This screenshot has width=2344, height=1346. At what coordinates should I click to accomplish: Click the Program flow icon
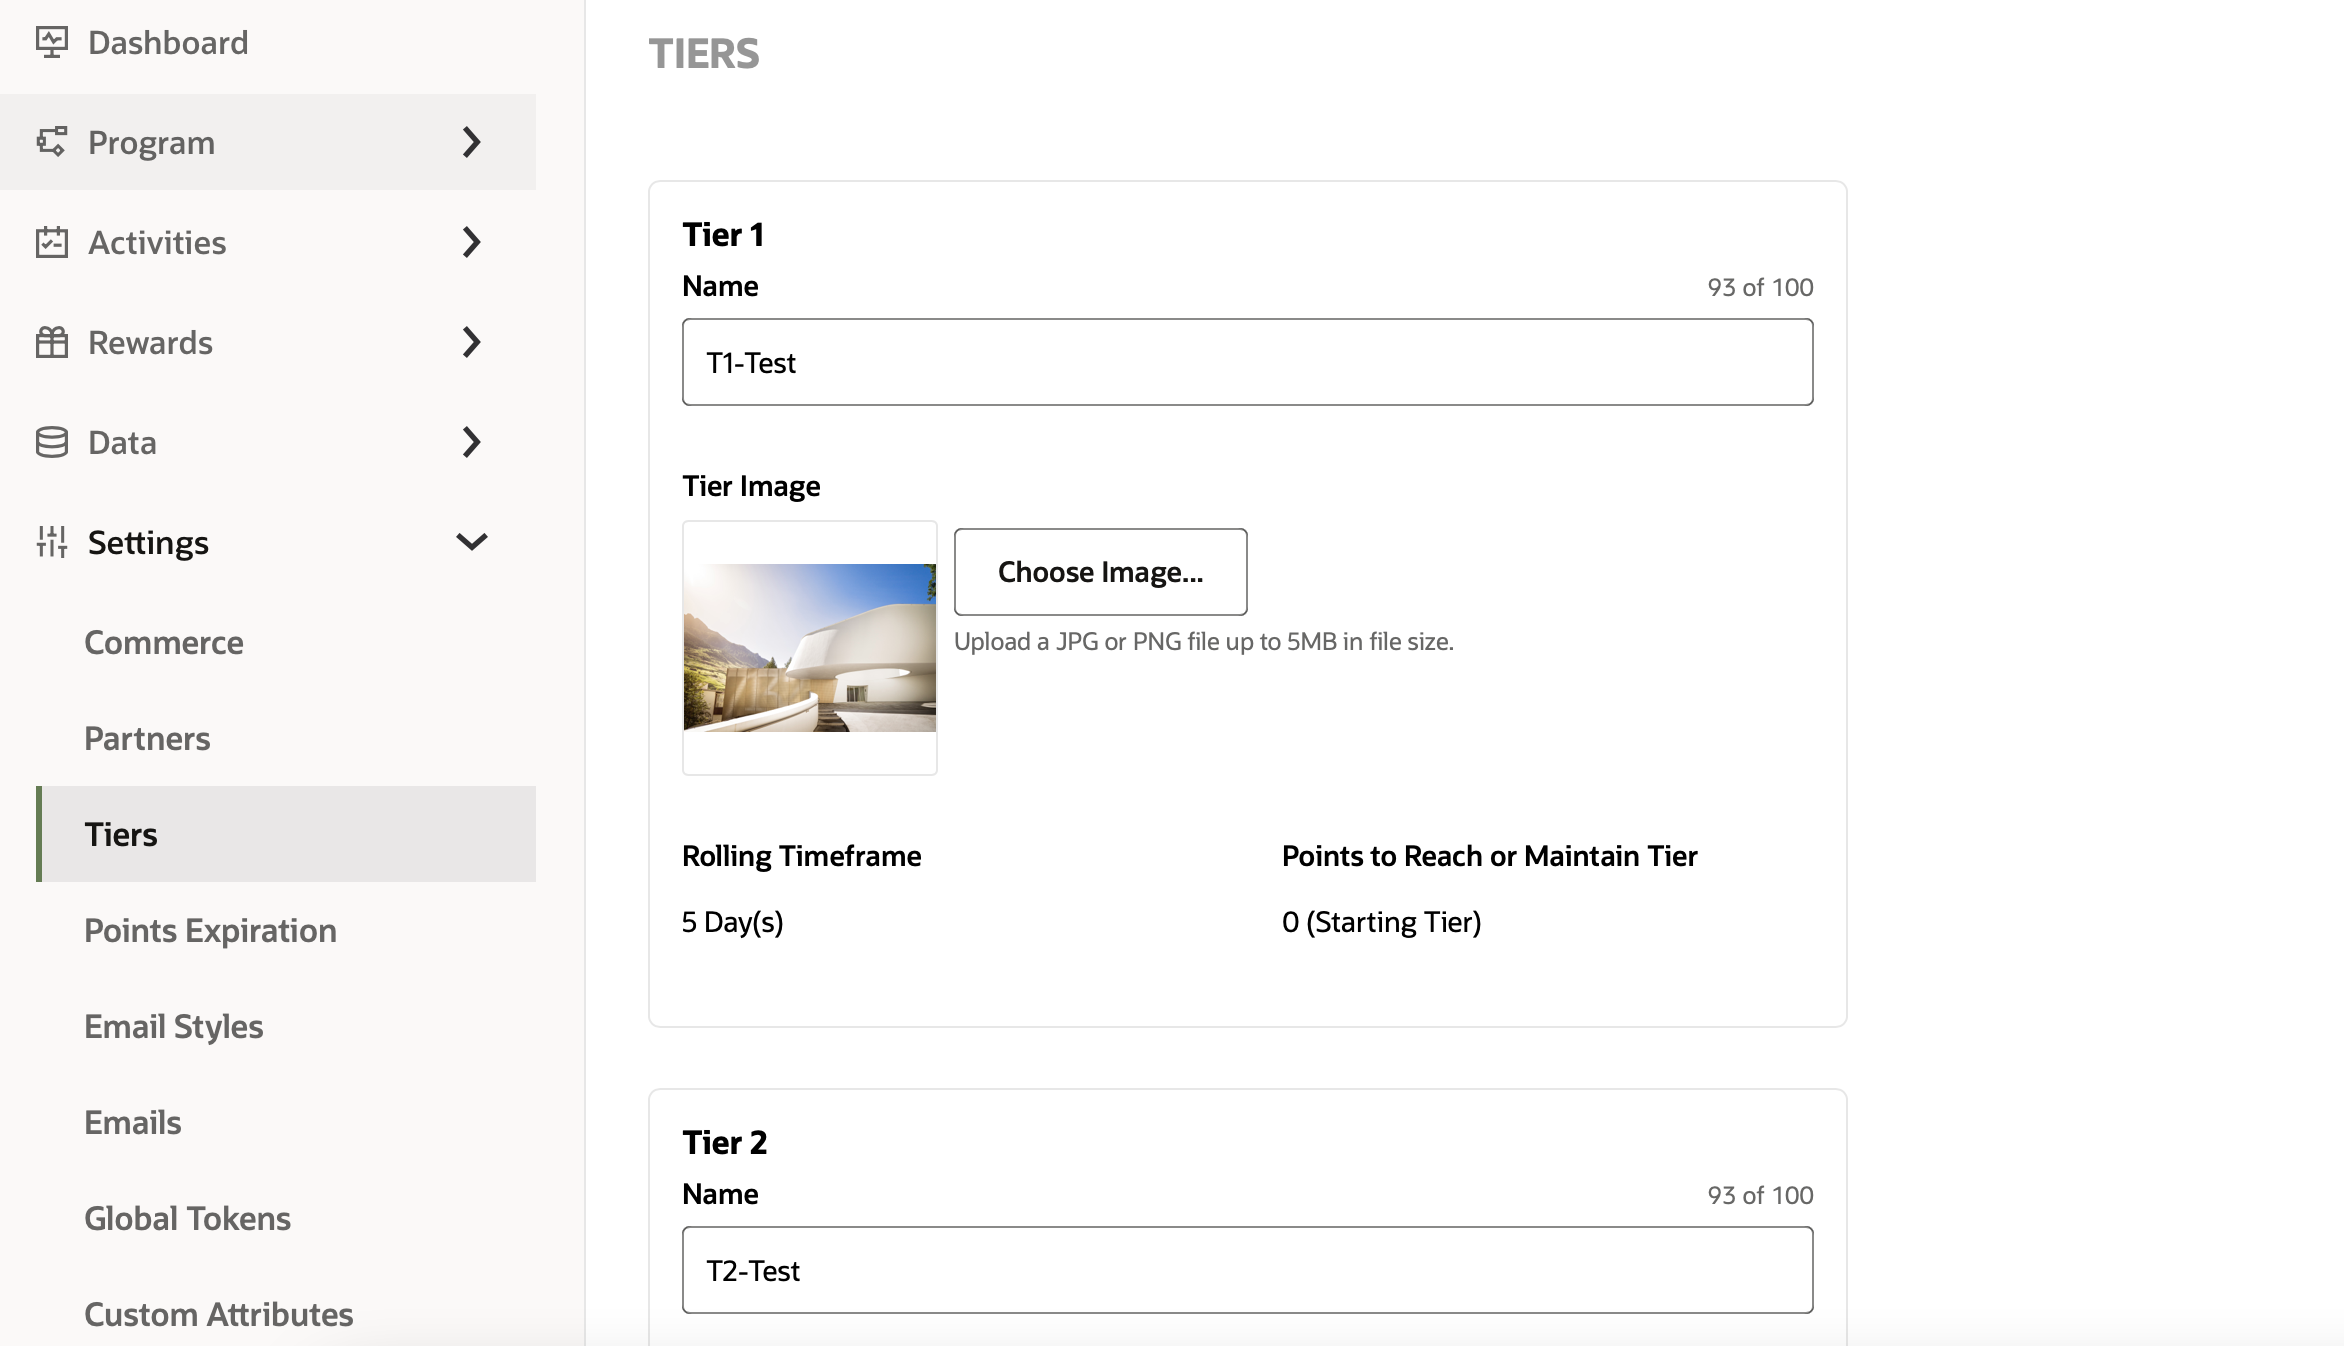(51, 142)
